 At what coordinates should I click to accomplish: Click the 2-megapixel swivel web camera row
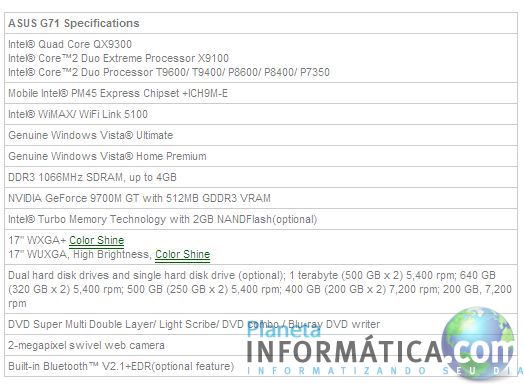point(261,346)
